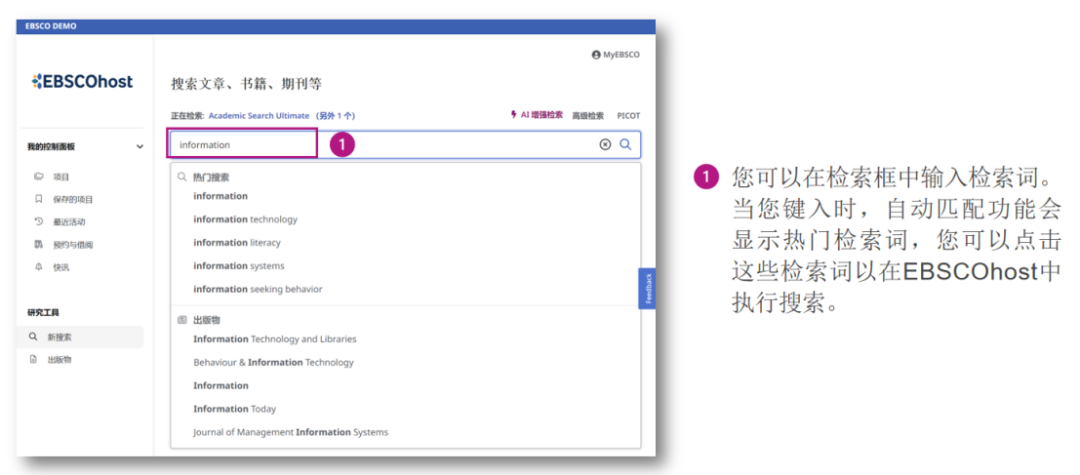Open 项目 in the sidebar
This screenshot has width=1080, height=475.
pyautogui.click(x=61, y=177)
